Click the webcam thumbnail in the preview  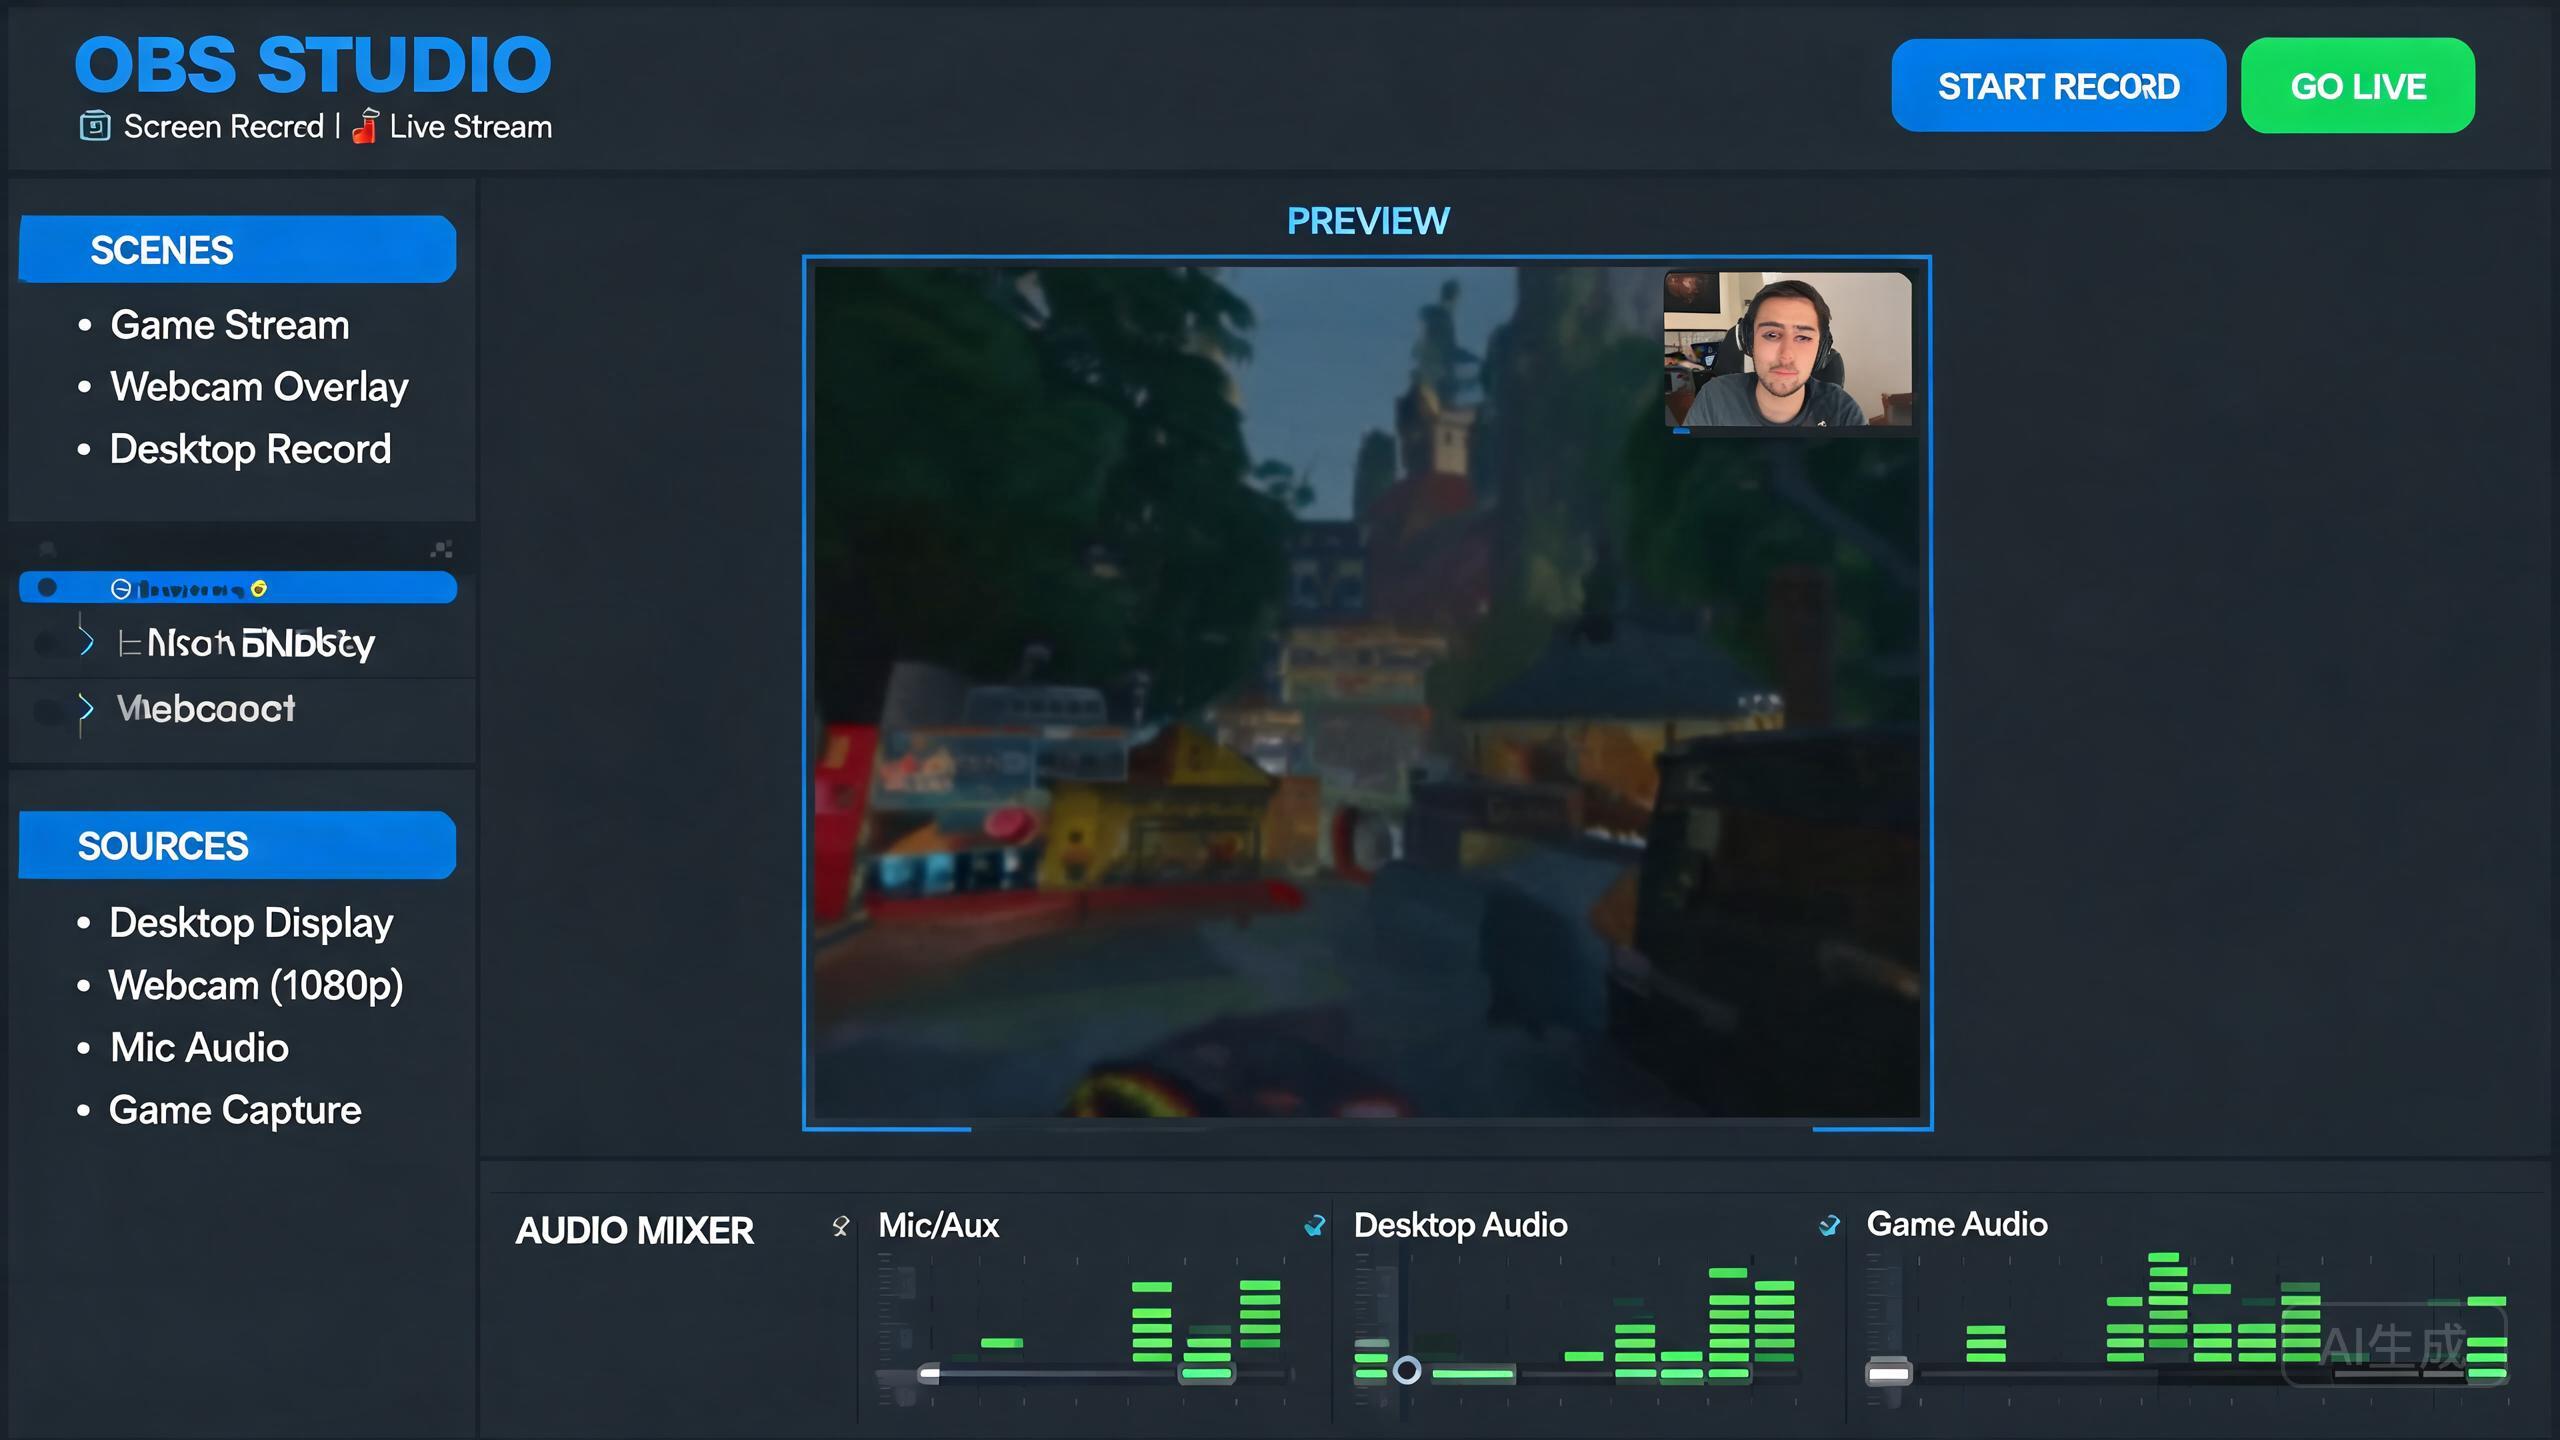[x=1788, y=349]
